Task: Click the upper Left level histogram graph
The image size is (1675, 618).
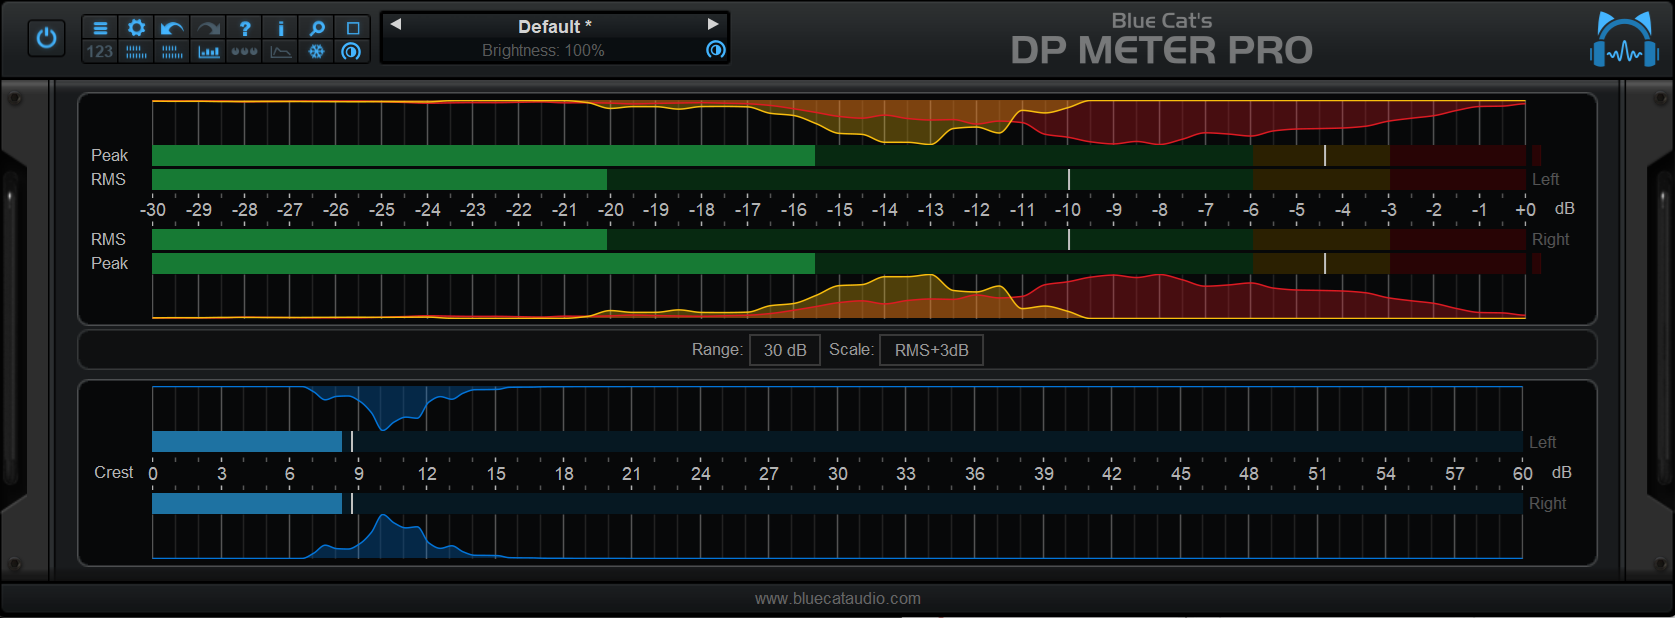Action: pos(839,122)
